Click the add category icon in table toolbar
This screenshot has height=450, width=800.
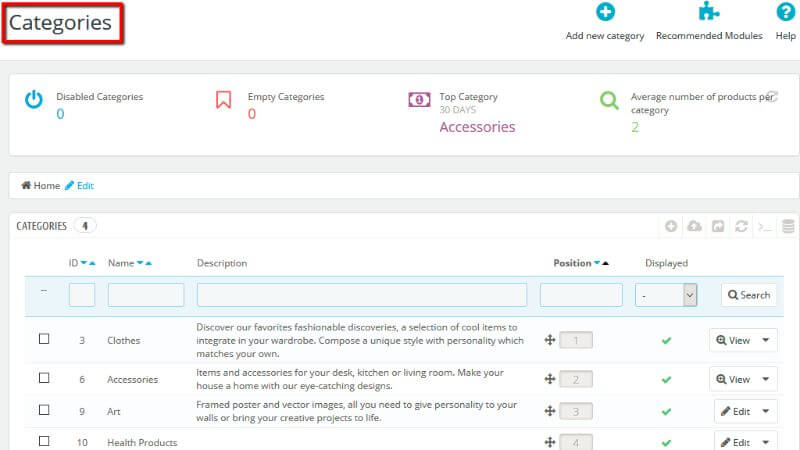tap(671, 226)
